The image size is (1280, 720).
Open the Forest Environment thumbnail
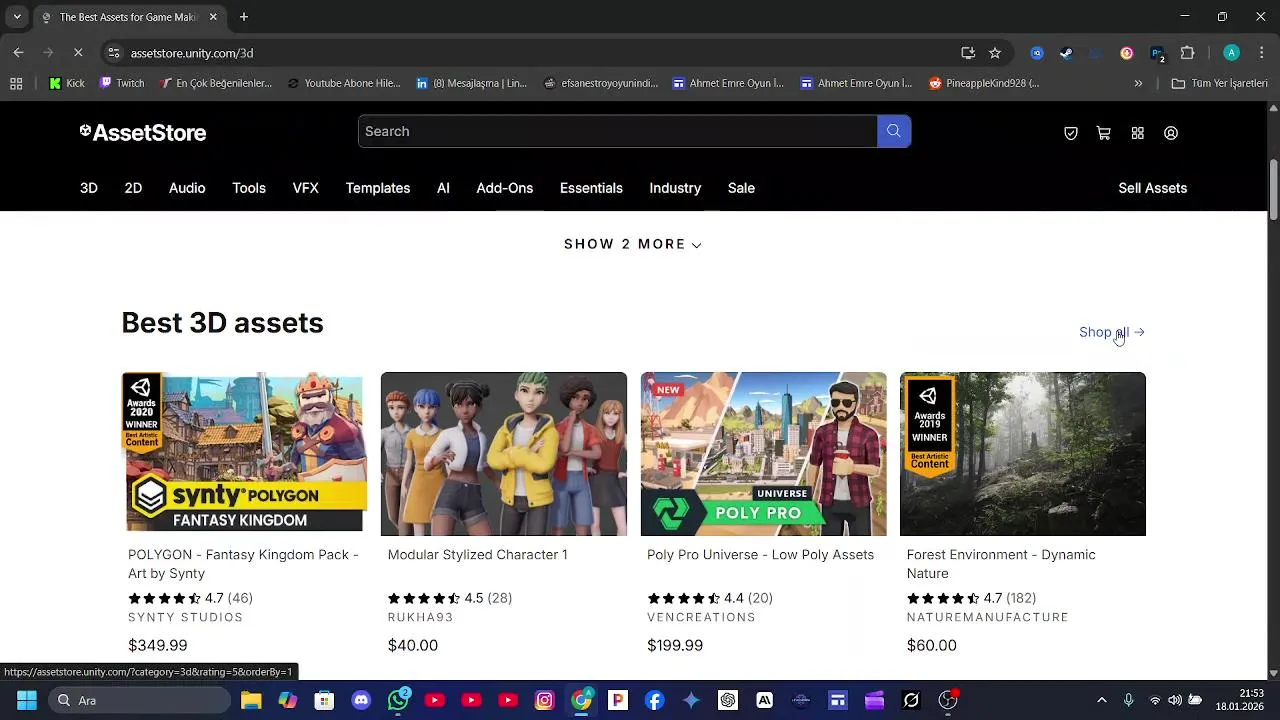[1023, 454]
